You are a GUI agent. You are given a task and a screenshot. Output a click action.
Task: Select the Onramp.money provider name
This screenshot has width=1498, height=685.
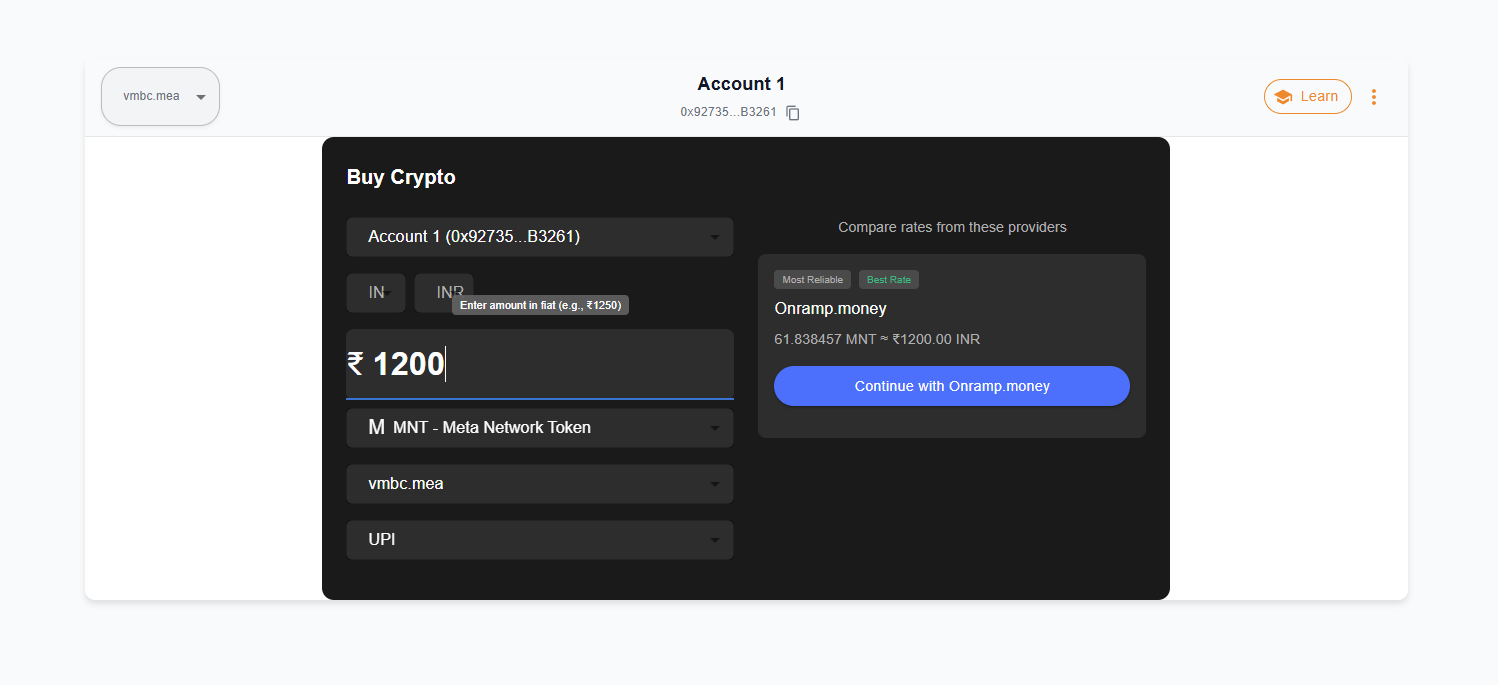830,309
